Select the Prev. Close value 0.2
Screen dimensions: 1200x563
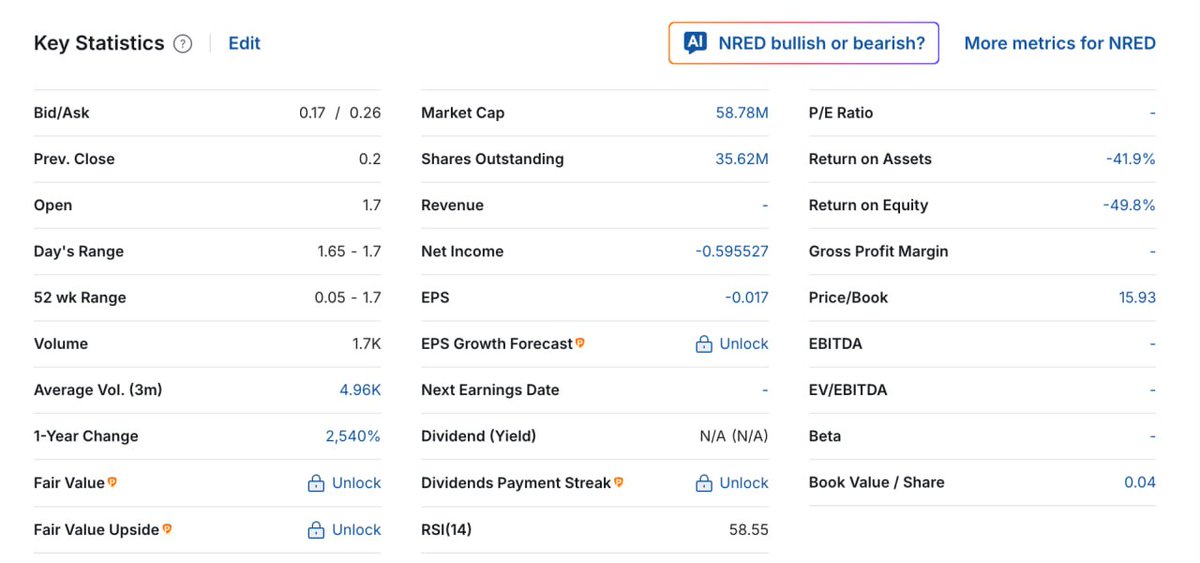click(370, 159)
